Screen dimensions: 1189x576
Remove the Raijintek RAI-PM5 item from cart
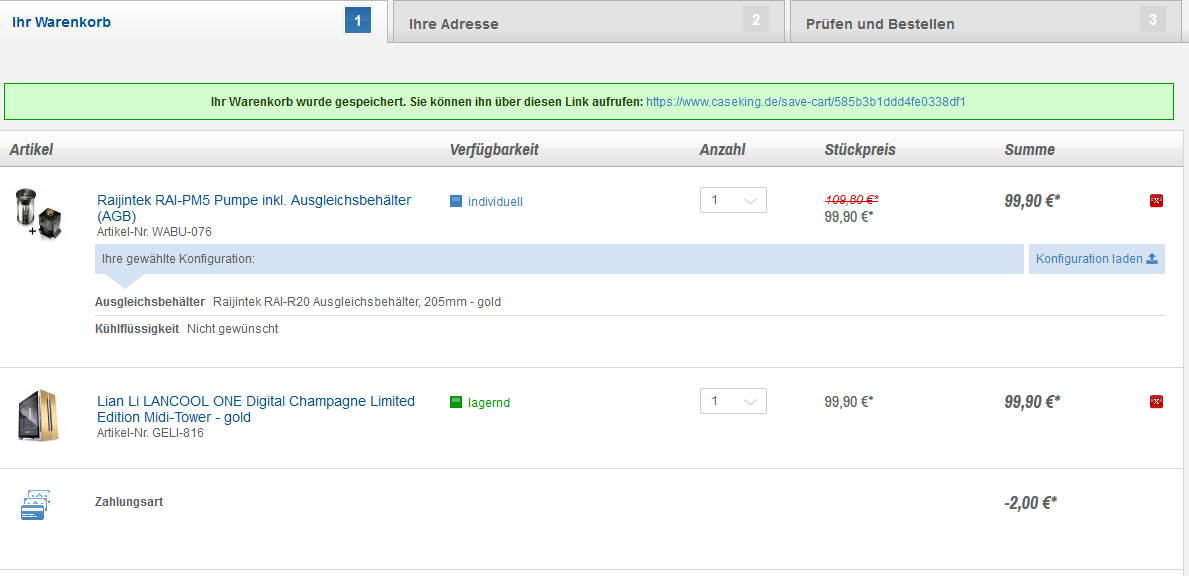click(x=1156, y=201)
